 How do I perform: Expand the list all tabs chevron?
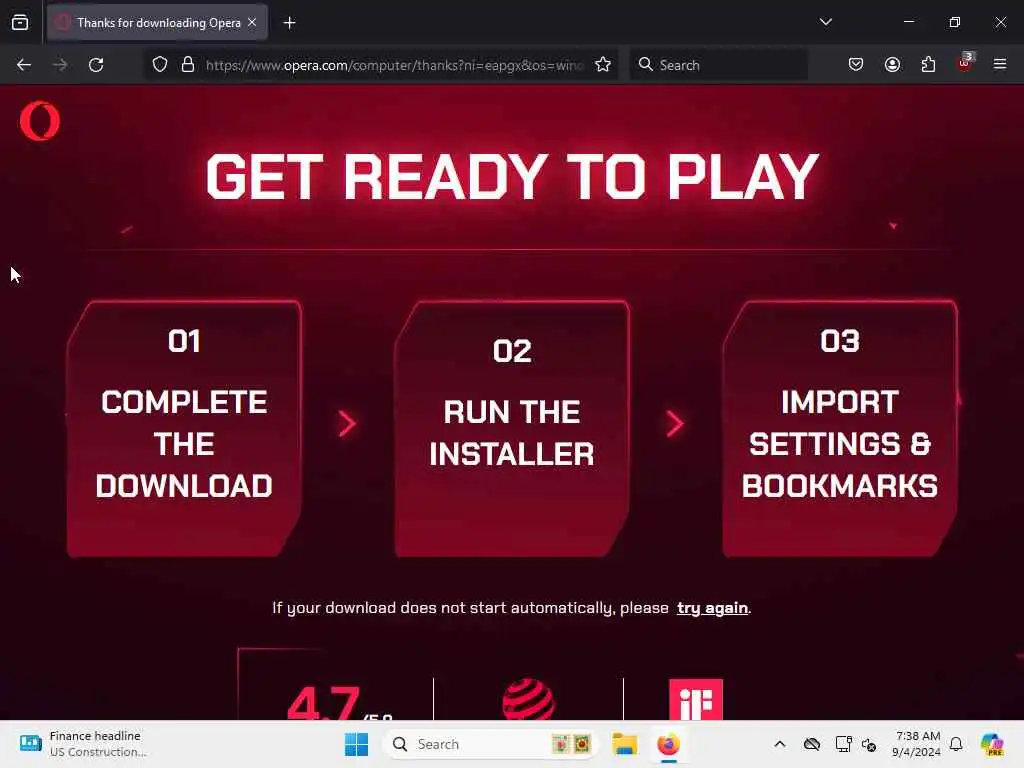[825, 22]
